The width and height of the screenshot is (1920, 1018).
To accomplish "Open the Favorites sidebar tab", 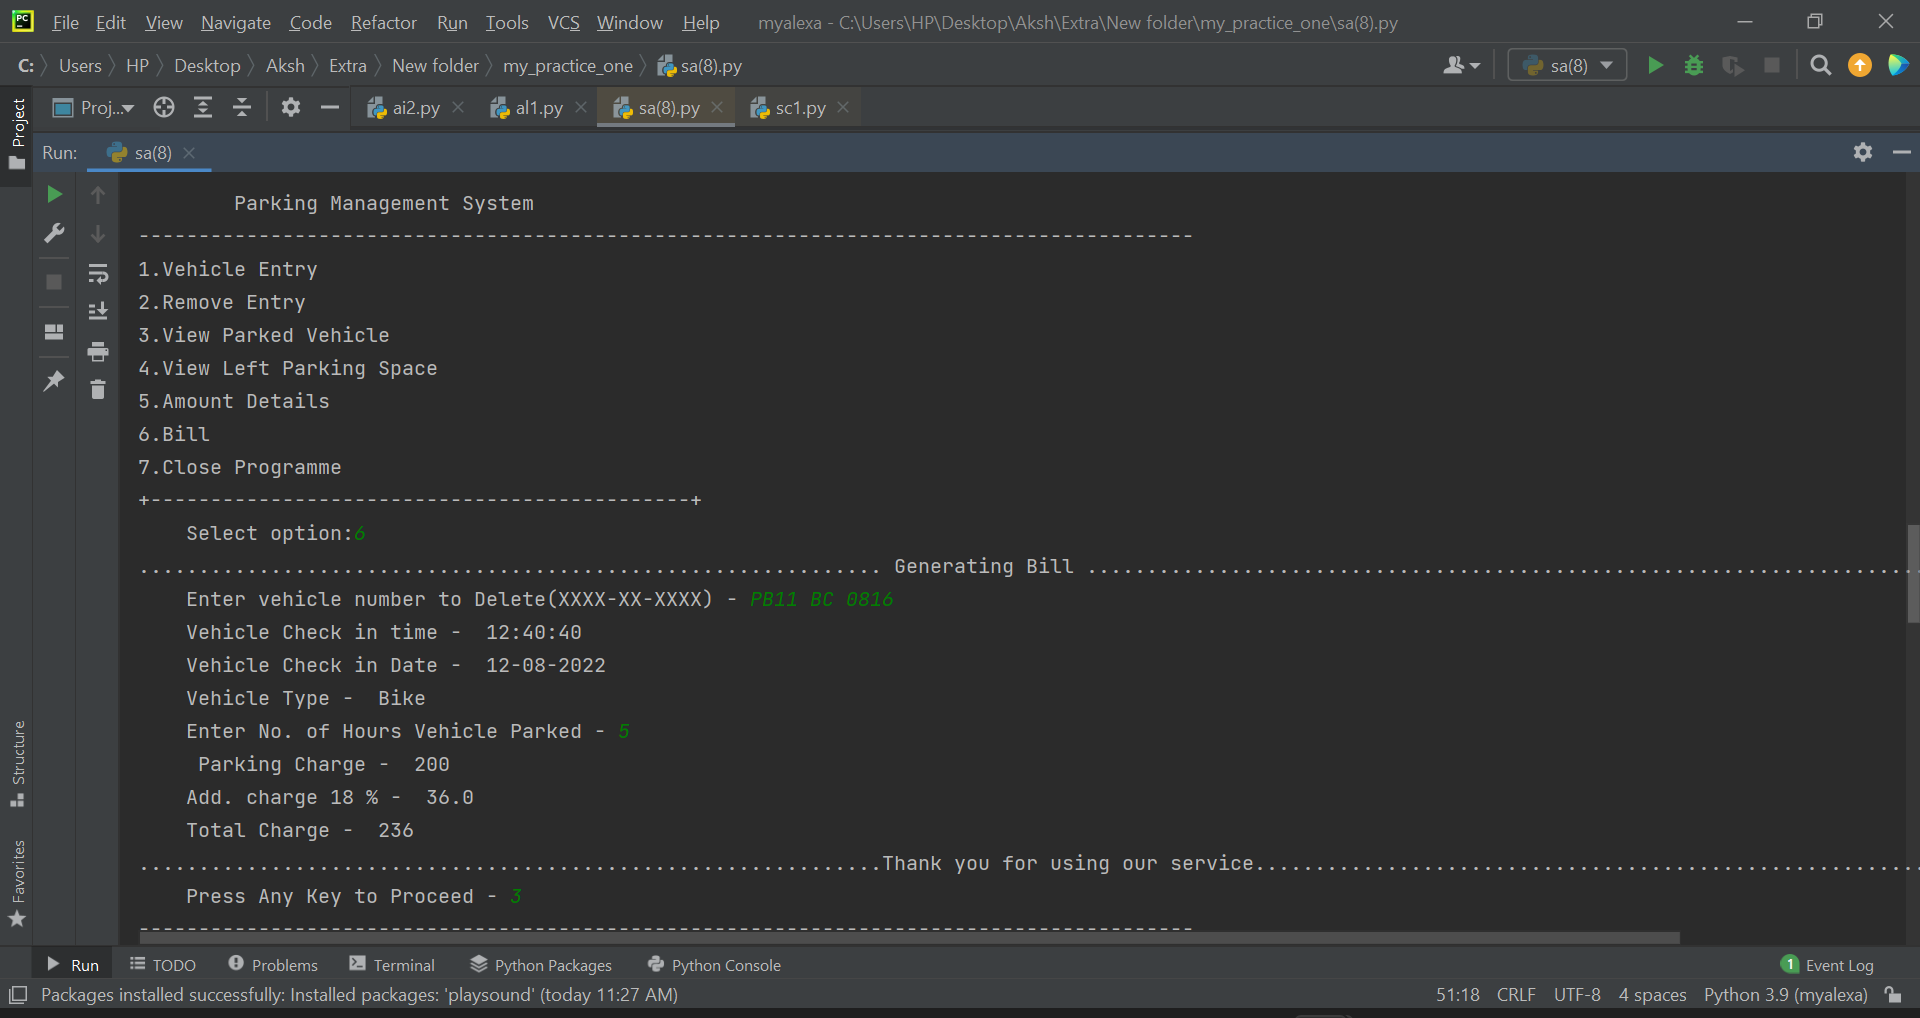I will click(x=17, y=883).
